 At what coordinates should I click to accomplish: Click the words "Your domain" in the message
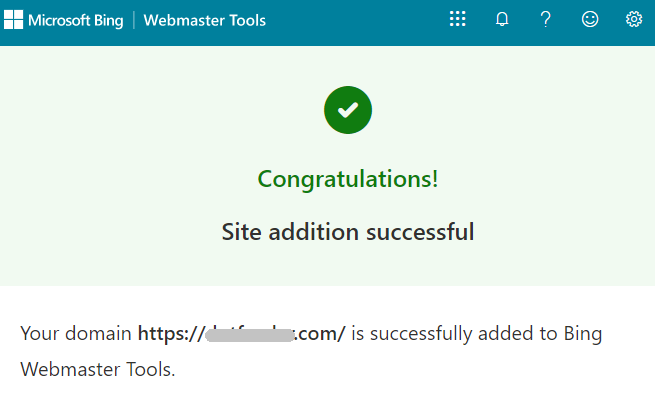pyautogui.click(x=76, y=333)
